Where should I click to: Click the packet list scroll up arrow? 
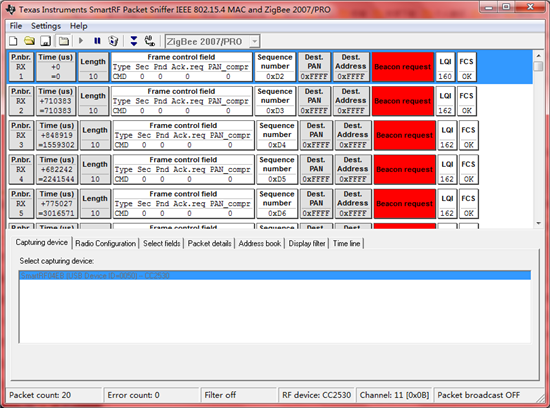coord(538,56)
